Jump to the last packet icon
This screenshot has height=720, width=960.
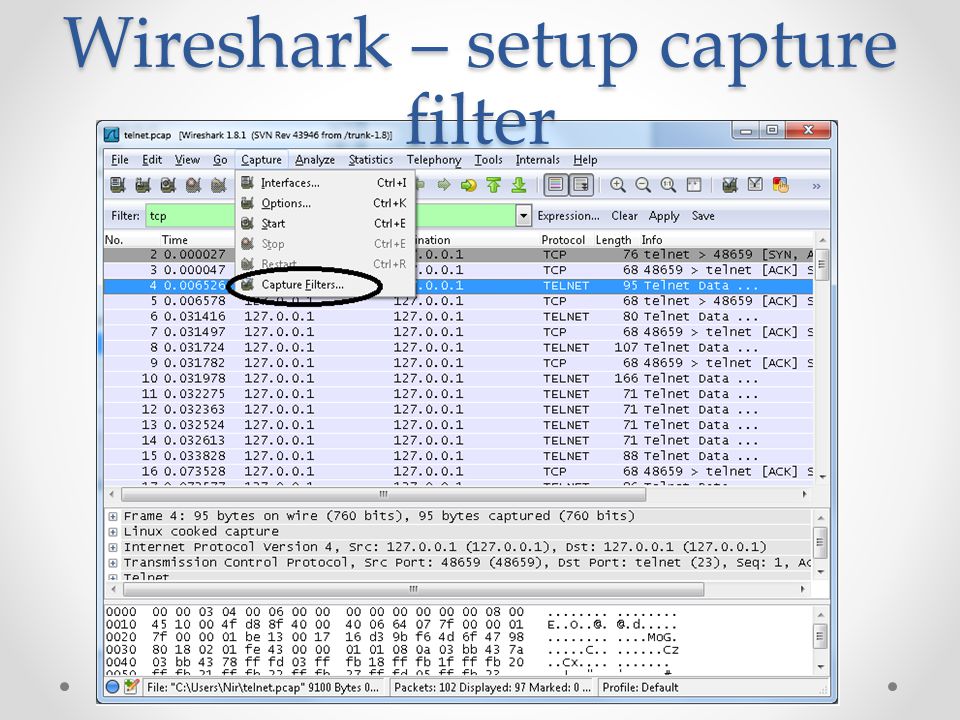point(519,184)
